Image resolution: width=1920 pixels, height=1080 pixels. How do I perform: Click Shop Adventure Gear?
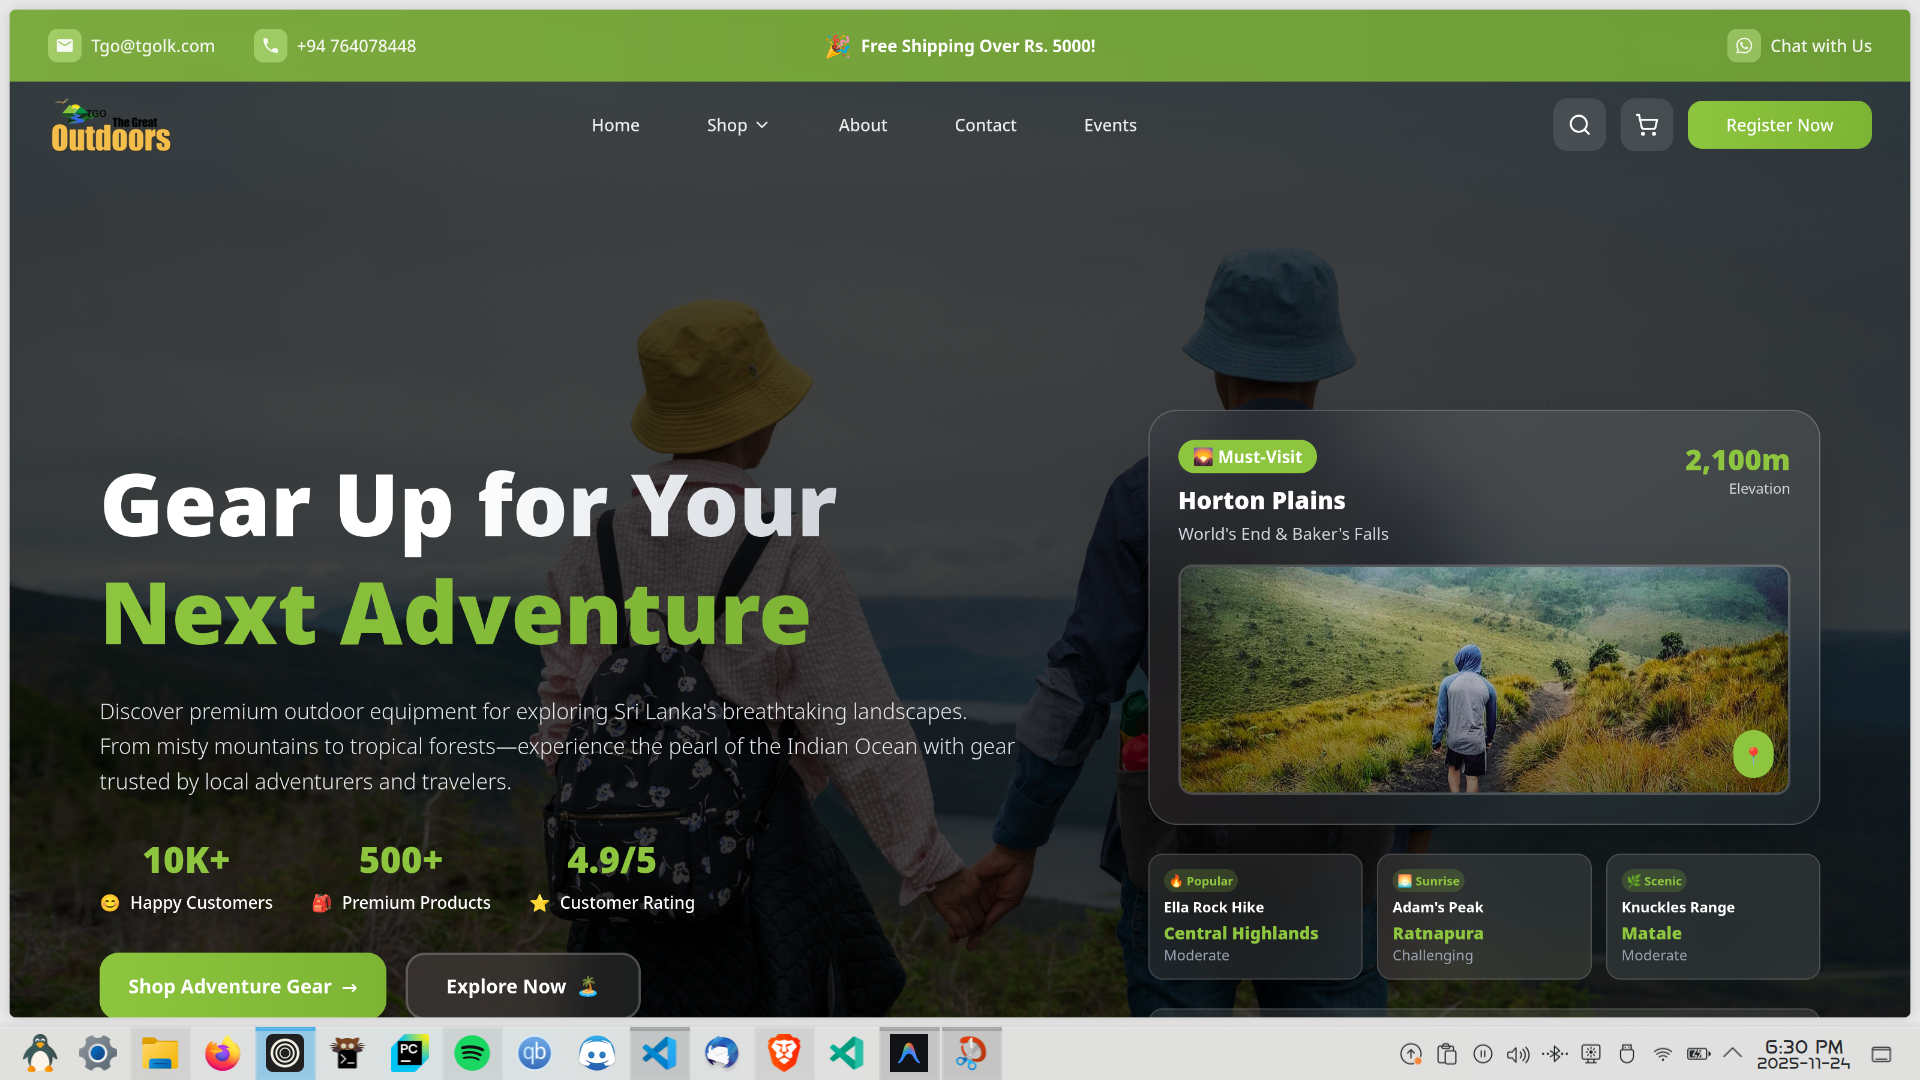tap(242, 985)
